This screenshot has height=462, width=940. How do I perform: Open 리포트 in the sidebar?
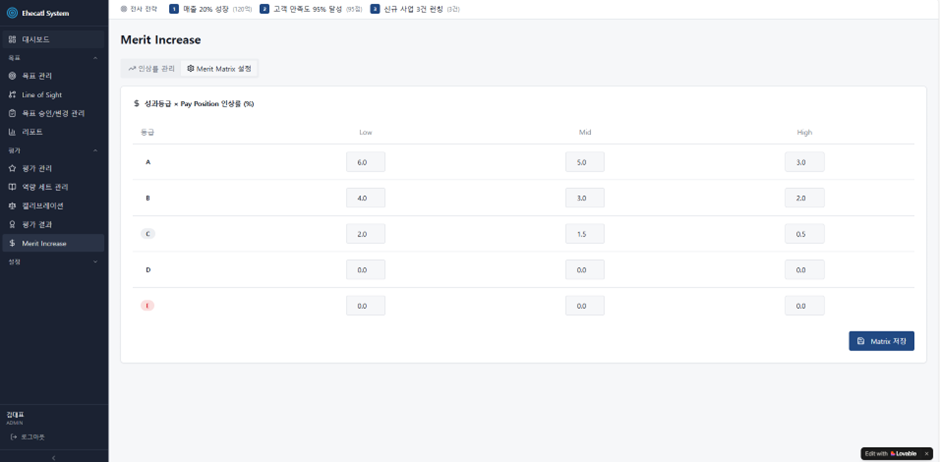click(53, 132)
